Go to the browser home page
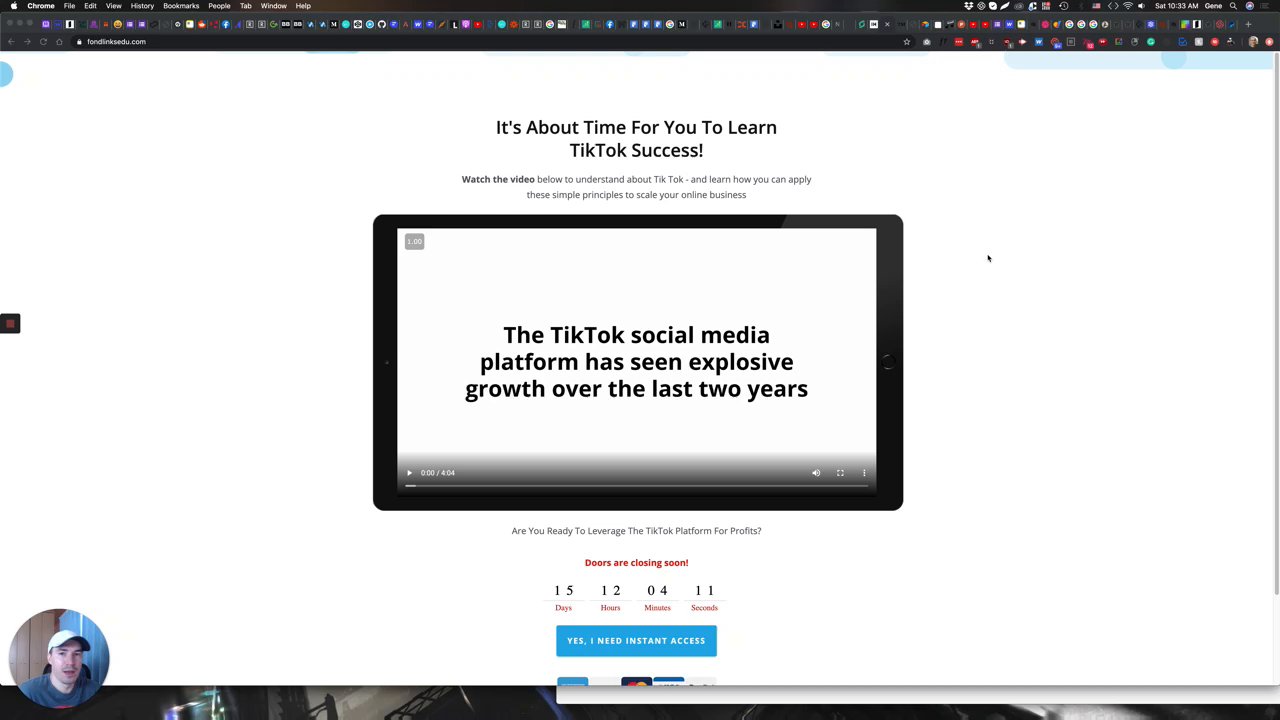The image size is (1280, 720). [59, 42]
